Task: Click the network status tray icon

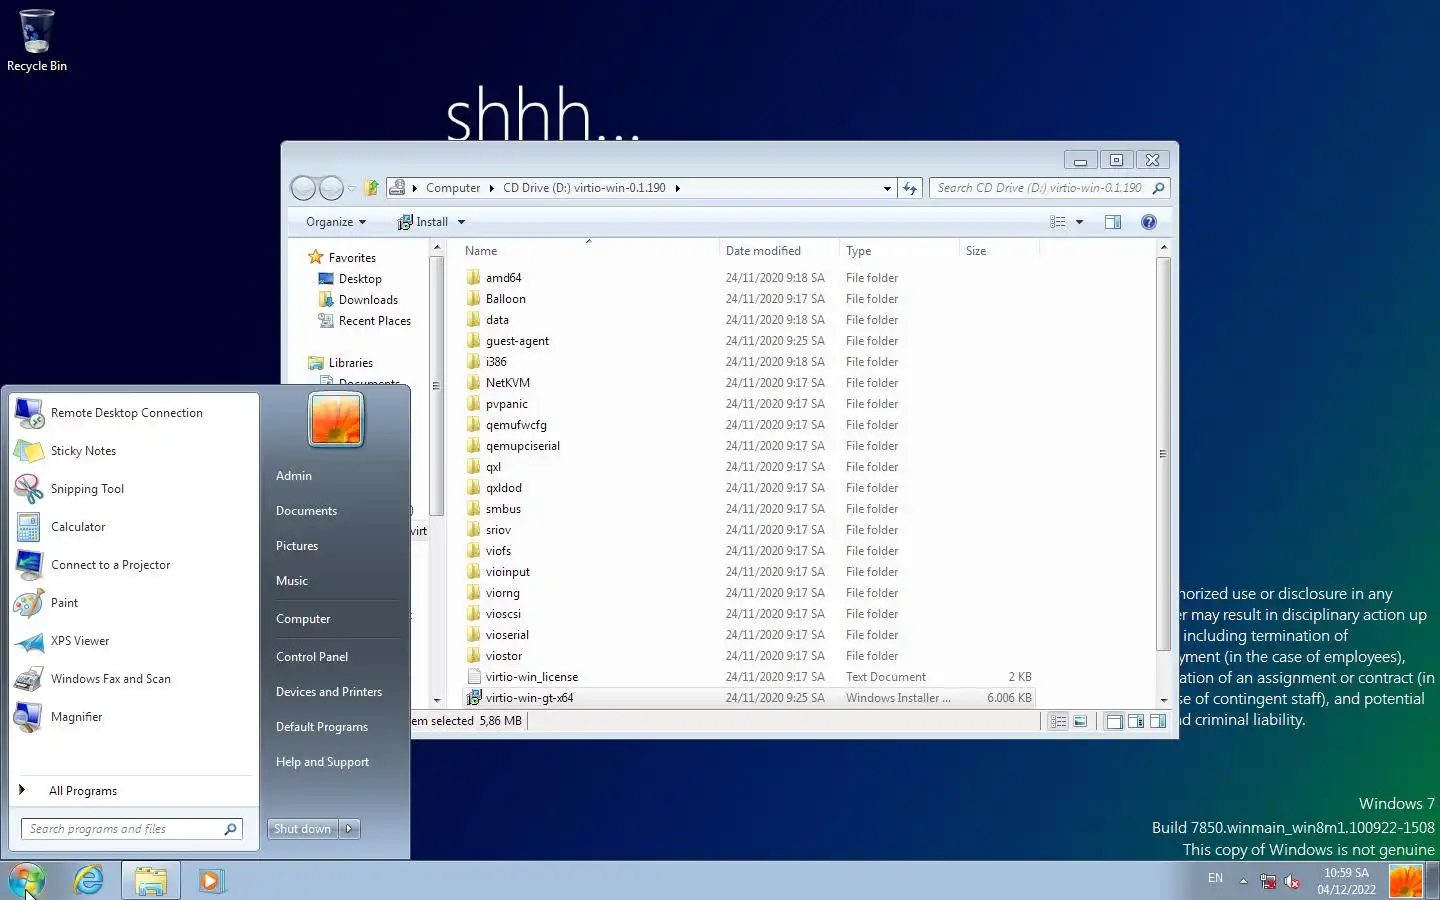Action: pyautogui.click(x=1268, y=881)
